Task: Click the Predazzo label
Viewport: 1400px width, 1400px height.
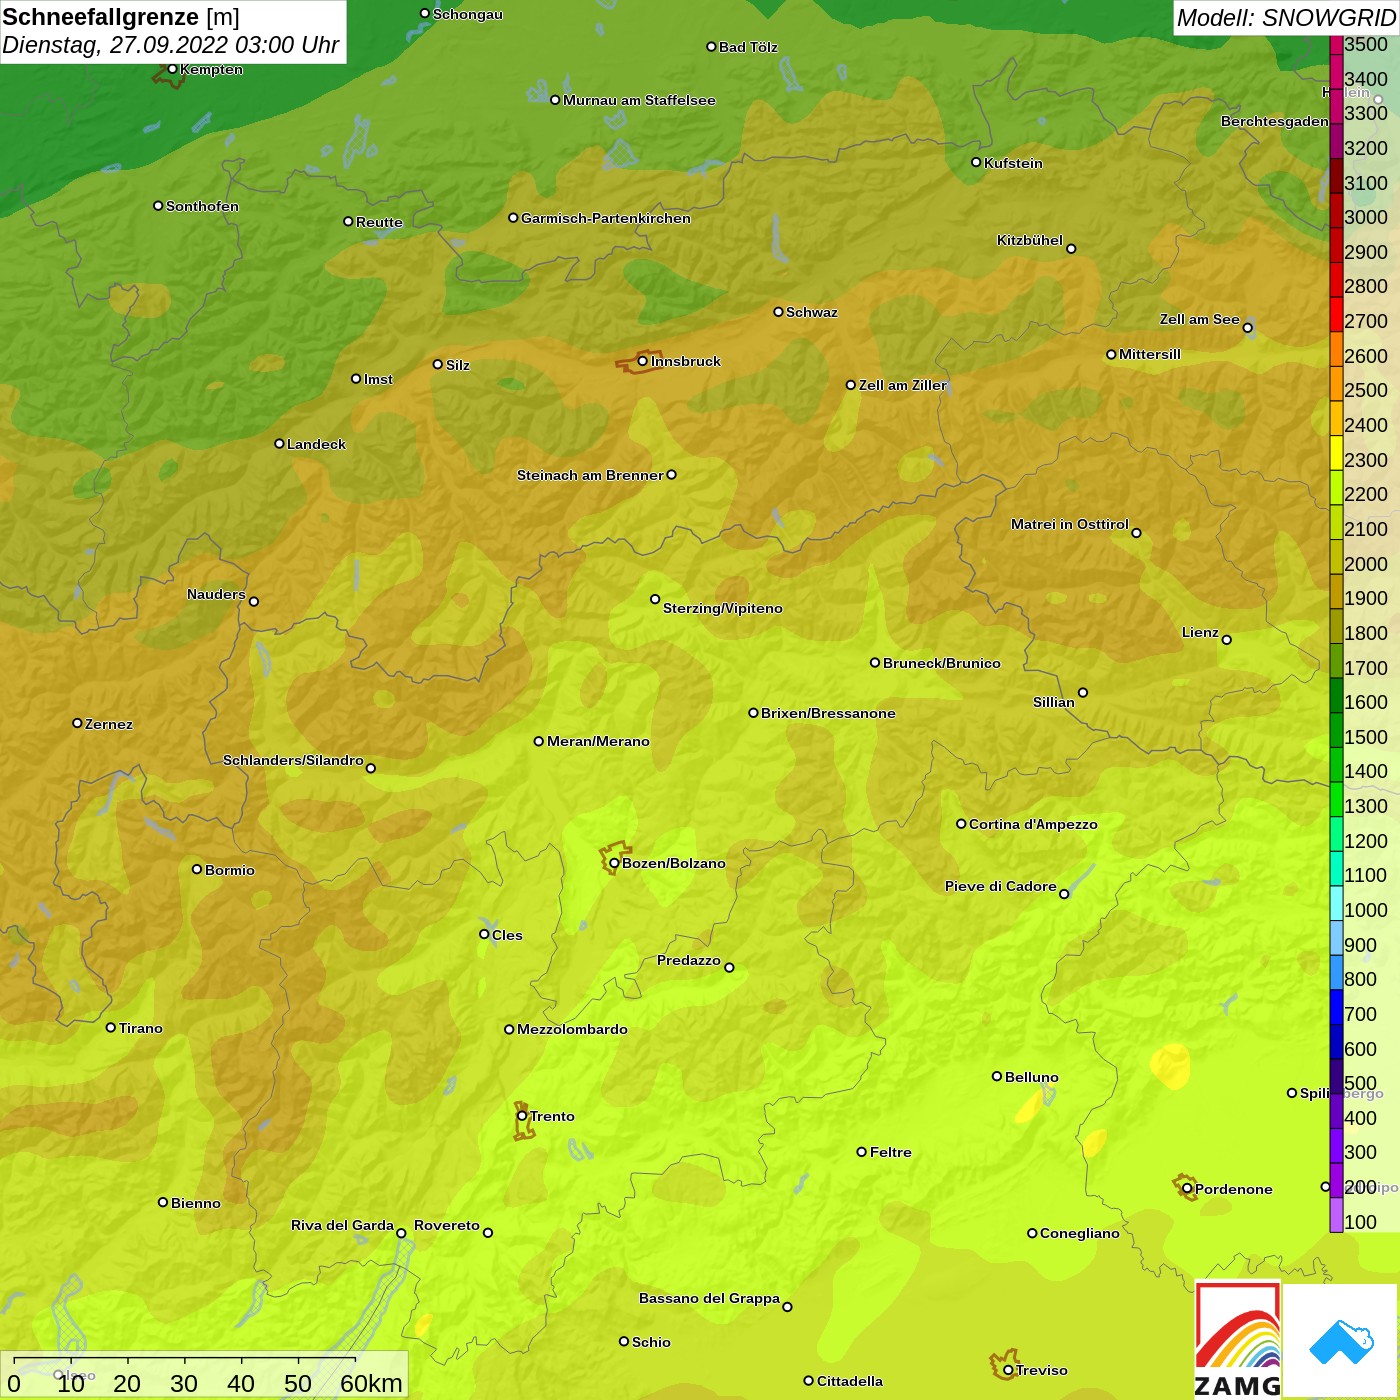Action: (x=689, y=960)
